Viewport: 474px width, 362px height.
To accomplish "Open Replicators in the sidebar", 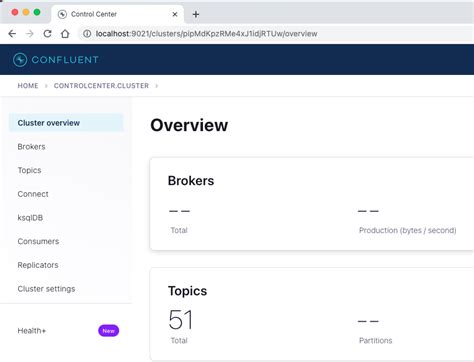I will pyautogui.click(x=38, y=265).
